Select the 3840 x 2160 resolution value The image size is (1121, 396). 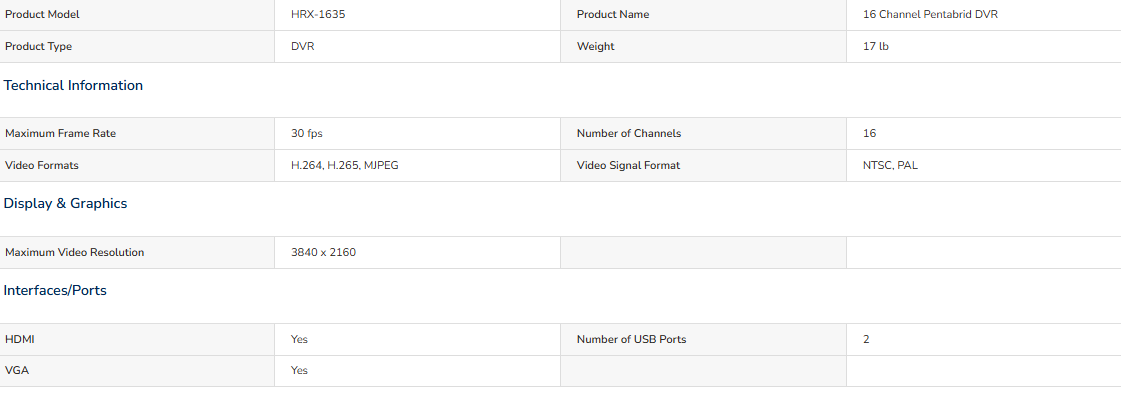tap(323, 253)
